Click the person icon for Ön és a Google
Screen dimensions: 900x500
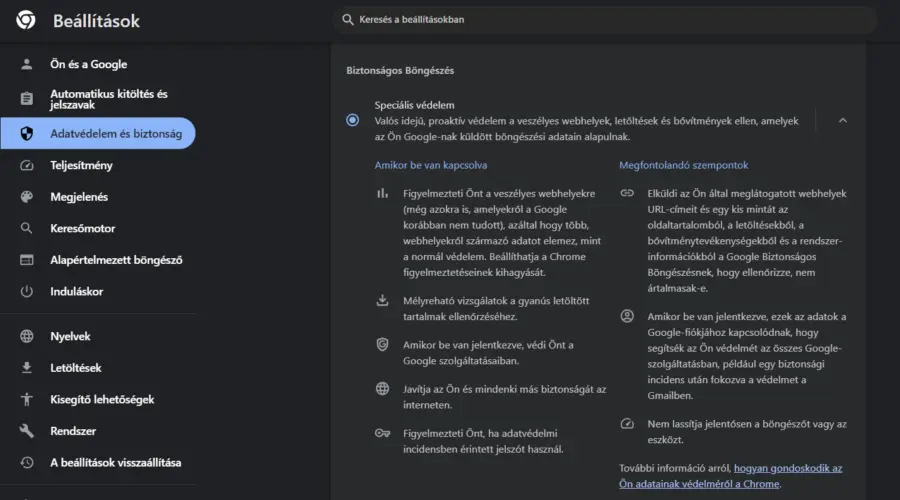pos(27,64)
